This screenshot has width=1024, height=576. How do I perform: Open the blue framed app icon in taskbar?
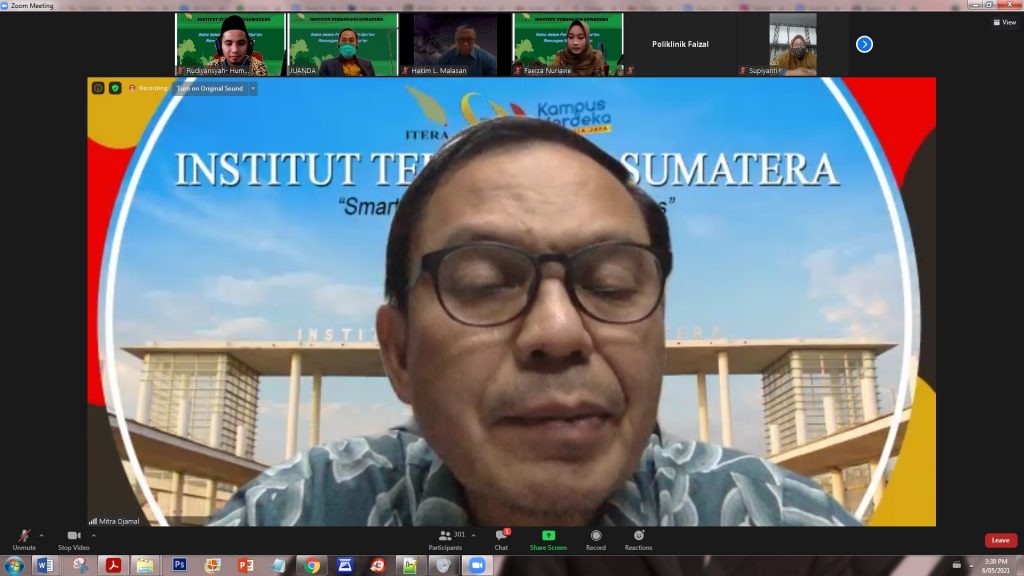tap(345, 565)
